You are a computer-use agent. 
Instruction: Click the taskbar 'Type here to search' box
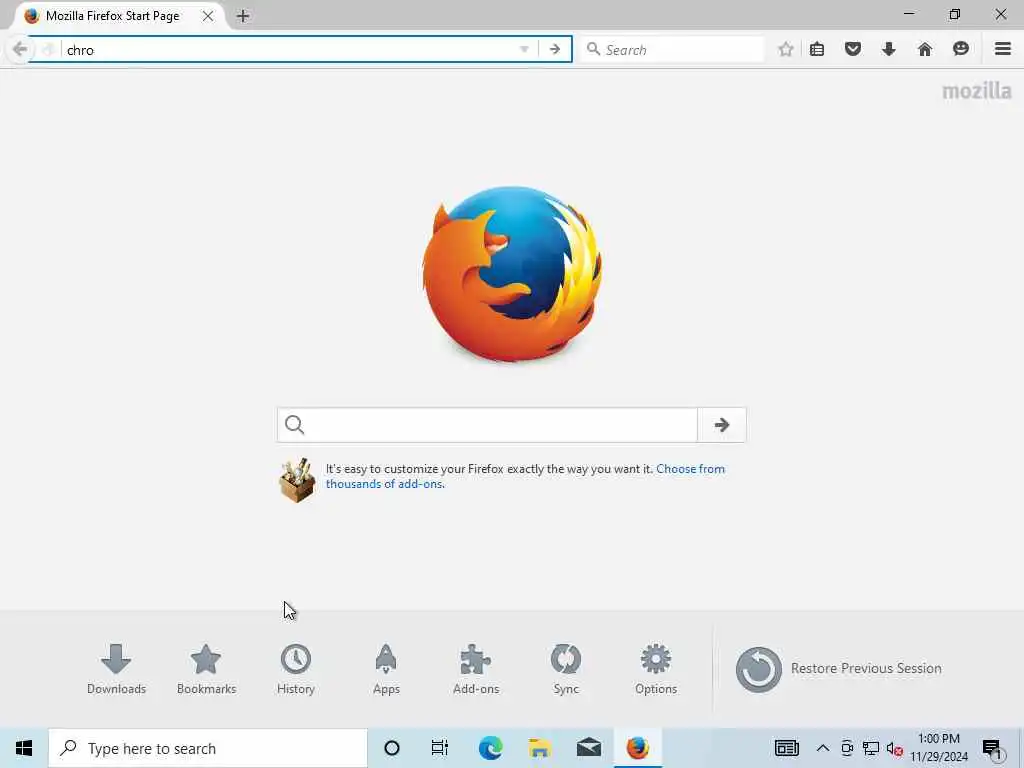(208, 748)
